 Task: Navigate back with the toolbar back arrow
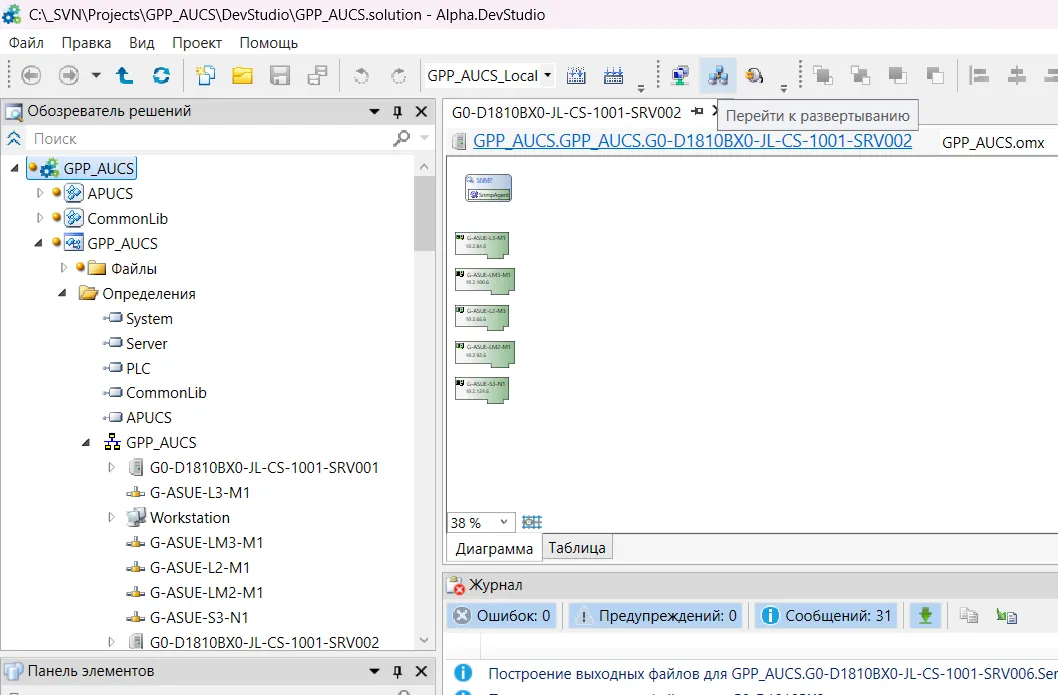tap(31, 76)
